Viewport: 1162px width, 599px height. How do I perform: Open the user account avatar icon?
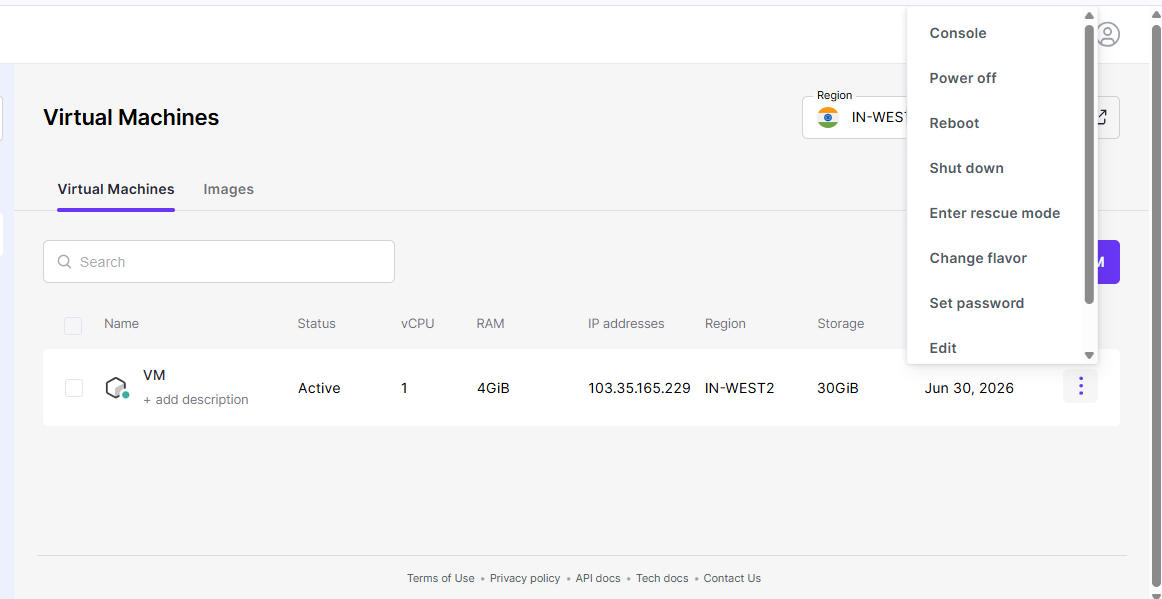[x=1108, y=34]
